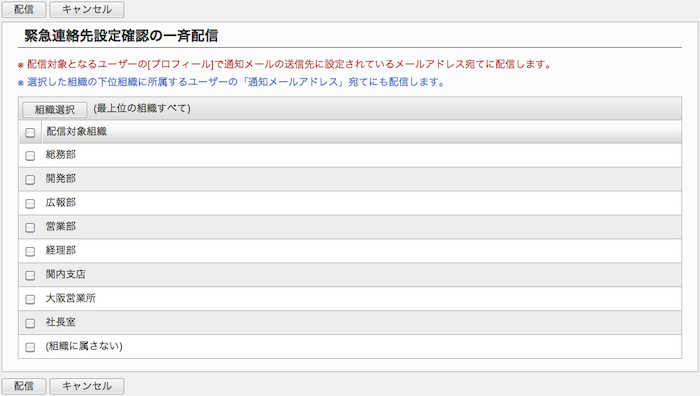This screenshot has height=396, width=700.
Task: Check the 経理部 checkbox
Action: pyautogui.click(x=30, y=251)
